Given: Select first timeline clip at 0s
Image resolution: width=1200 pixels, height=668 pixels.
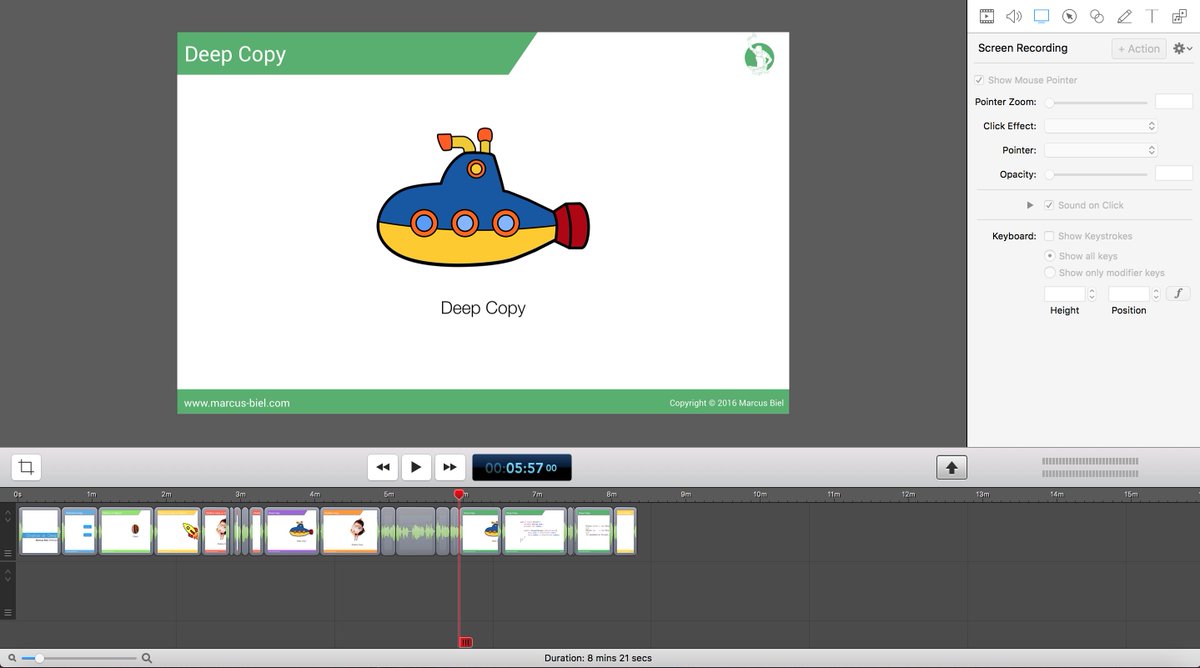Looking at the screenshot, I should click(40, 531).
